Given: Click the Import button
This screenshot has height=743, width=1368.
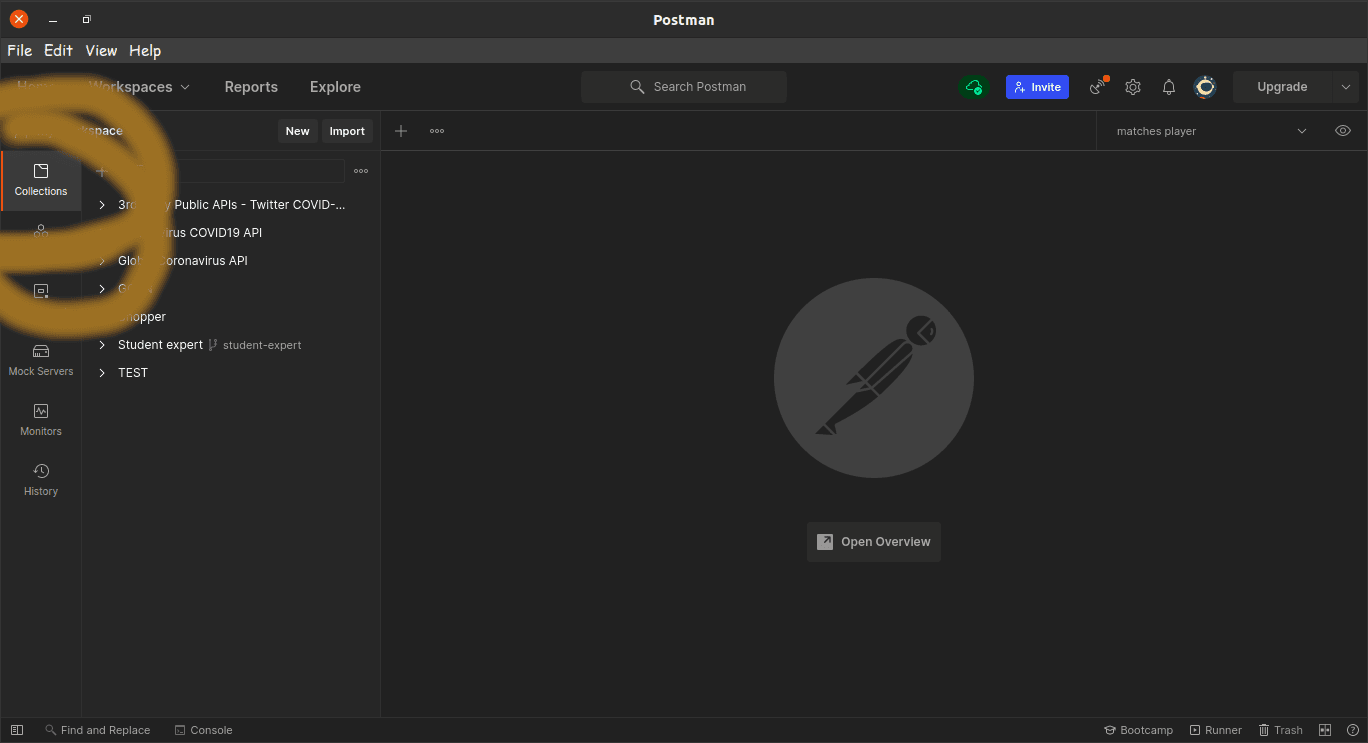Looking at the screenshot, I should tap(347, 131).
